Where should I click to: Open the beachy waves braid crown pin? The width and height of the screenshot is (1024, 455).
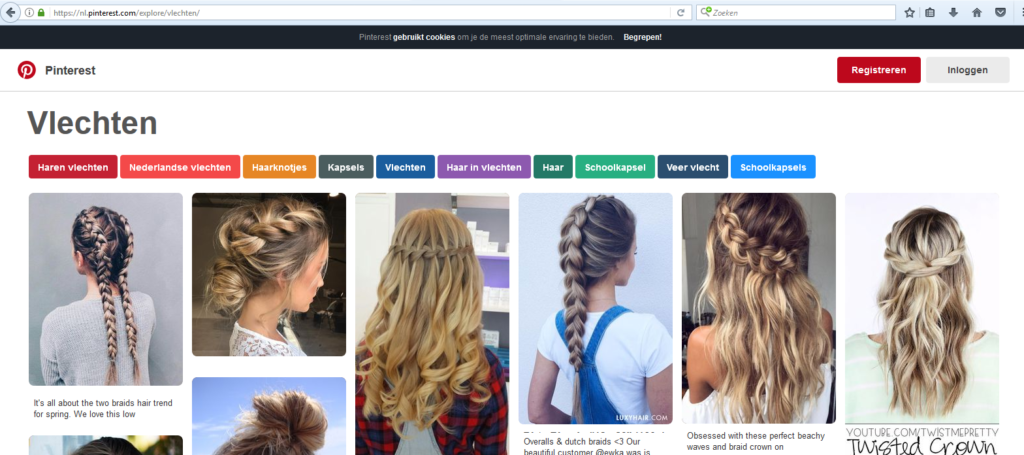(759, 308)
